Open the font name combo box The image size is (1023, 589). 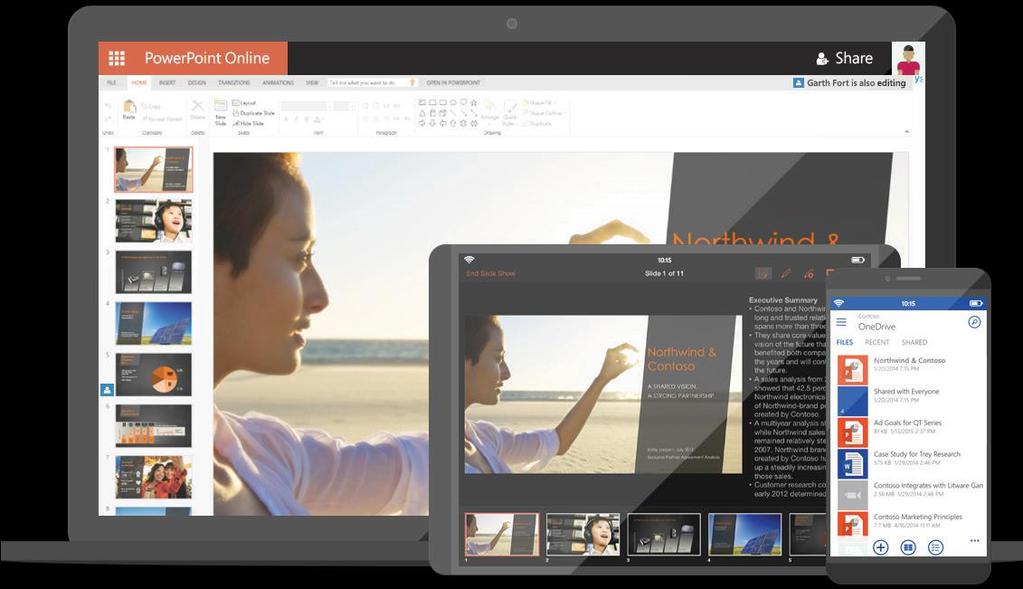307,106
